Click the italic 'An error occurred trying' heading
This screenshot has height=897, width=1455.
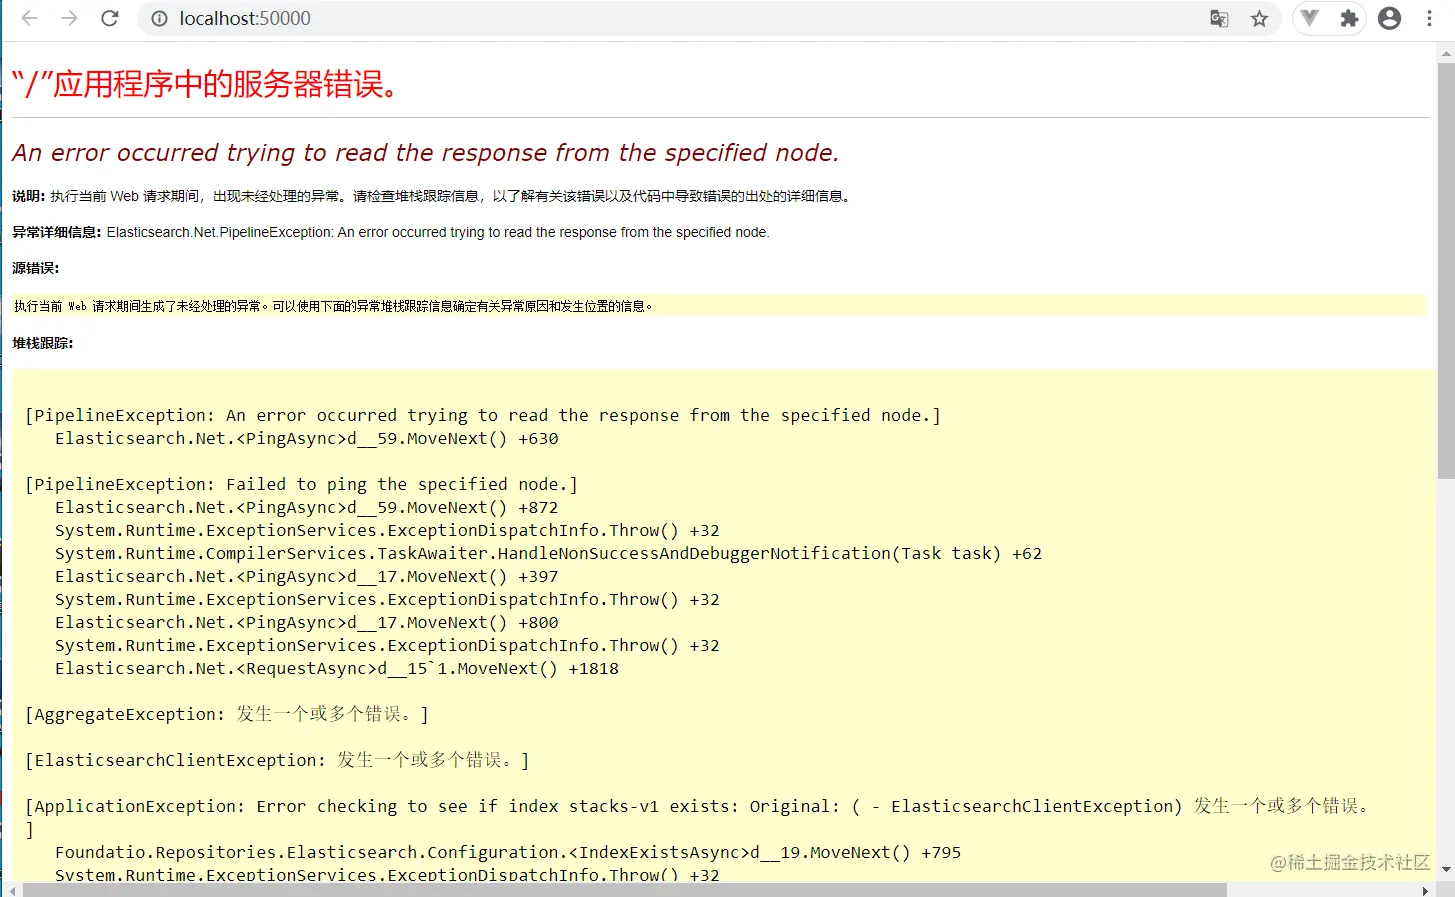426,153
